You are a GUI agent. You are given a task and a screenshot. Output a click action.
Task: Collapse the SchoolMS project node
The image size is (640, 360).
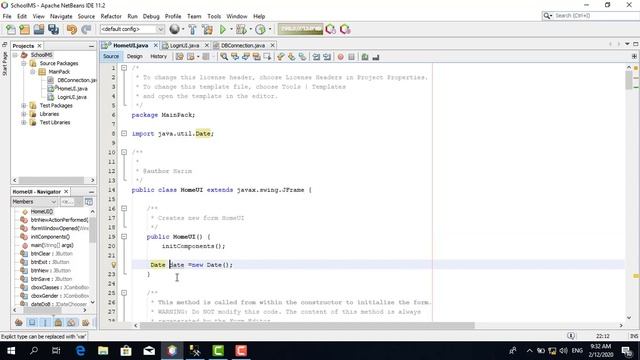pyautogui.click(x=15, y=55)
